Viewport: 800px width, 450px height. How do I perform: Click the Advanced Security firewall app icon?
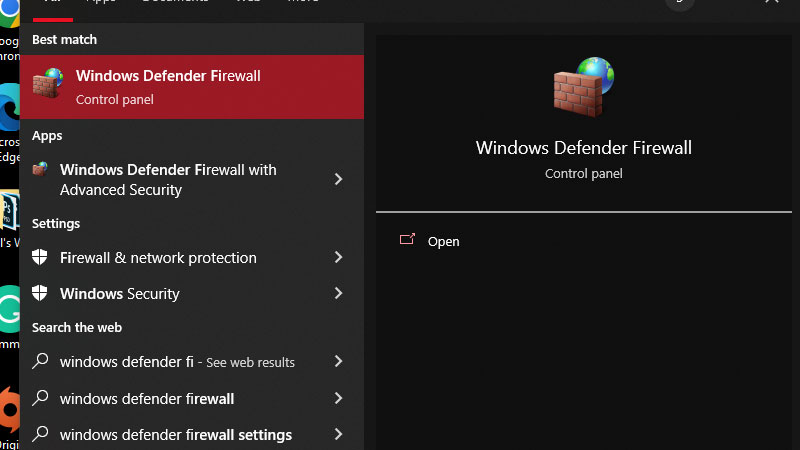(x=40, y=169)
